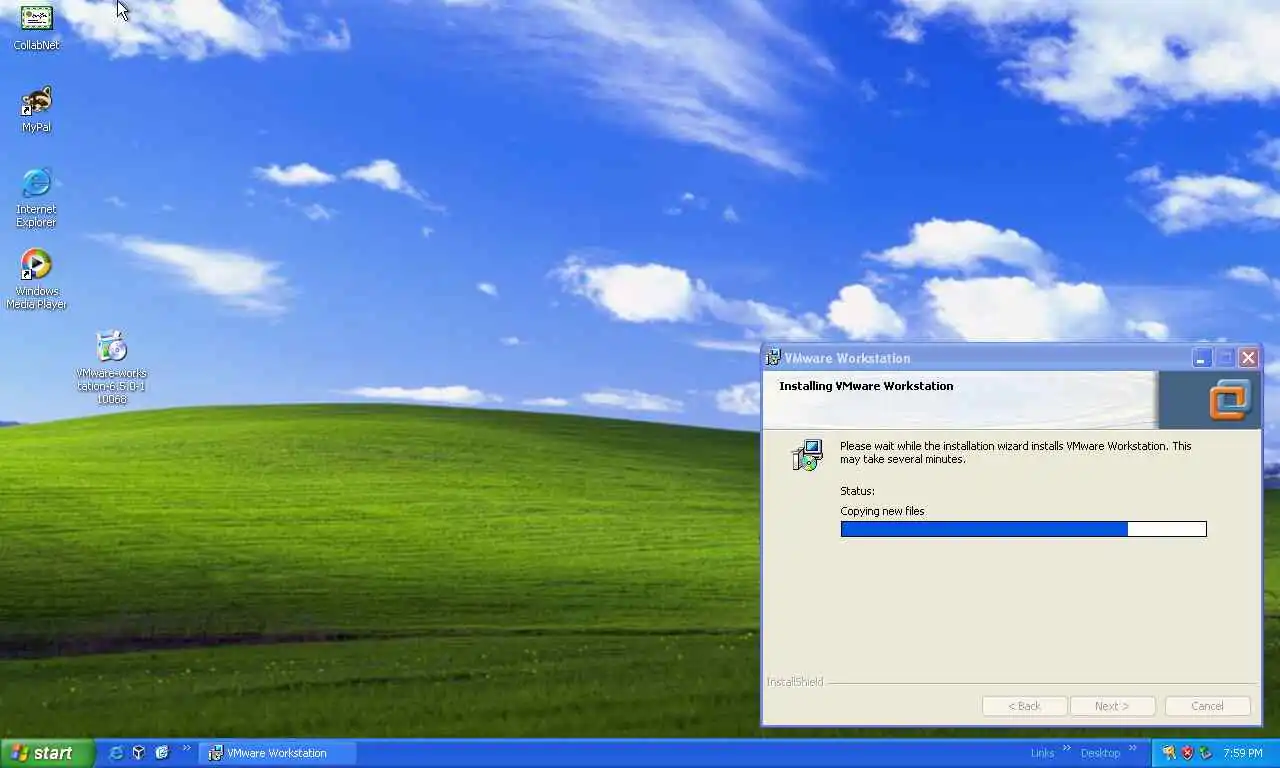The width and height of the screenshot is (1280, 768).
Task: Click the safely remove hardware tray icon
Action: point(1206,753)
